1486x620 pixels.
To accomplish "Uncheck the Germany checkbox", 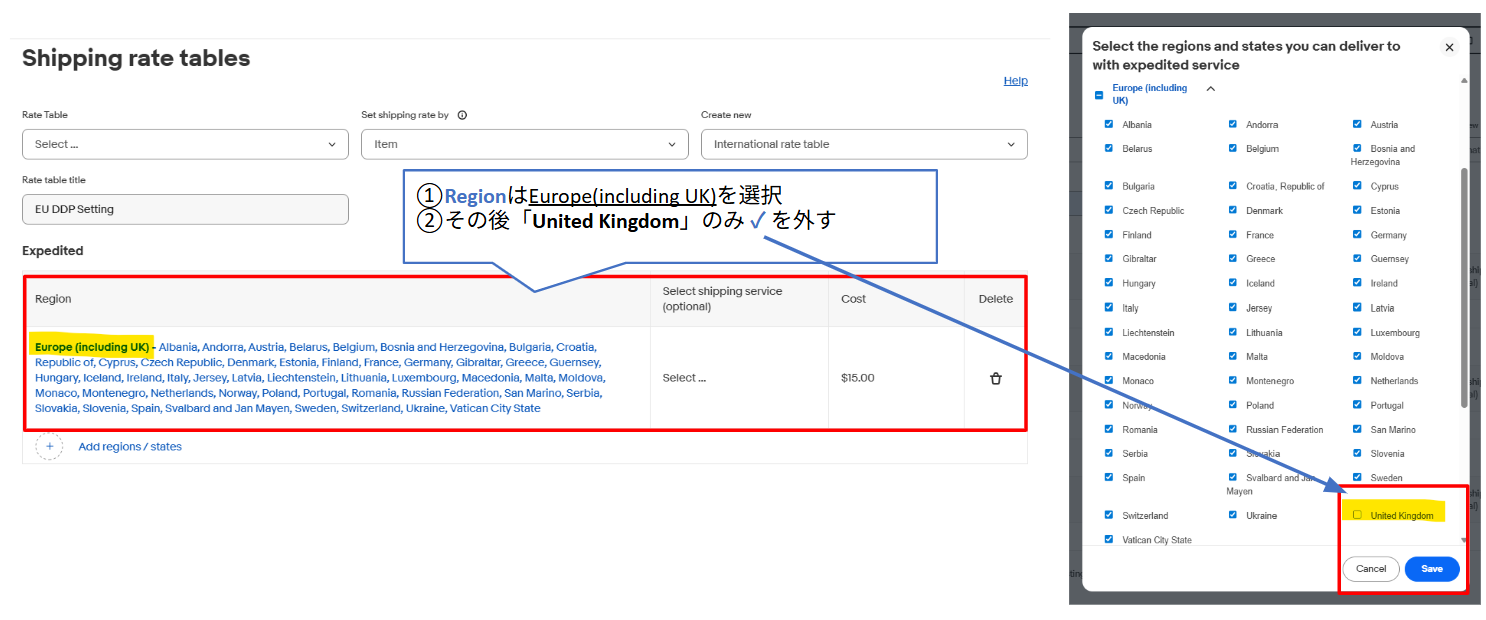I will coord(1357,234).
